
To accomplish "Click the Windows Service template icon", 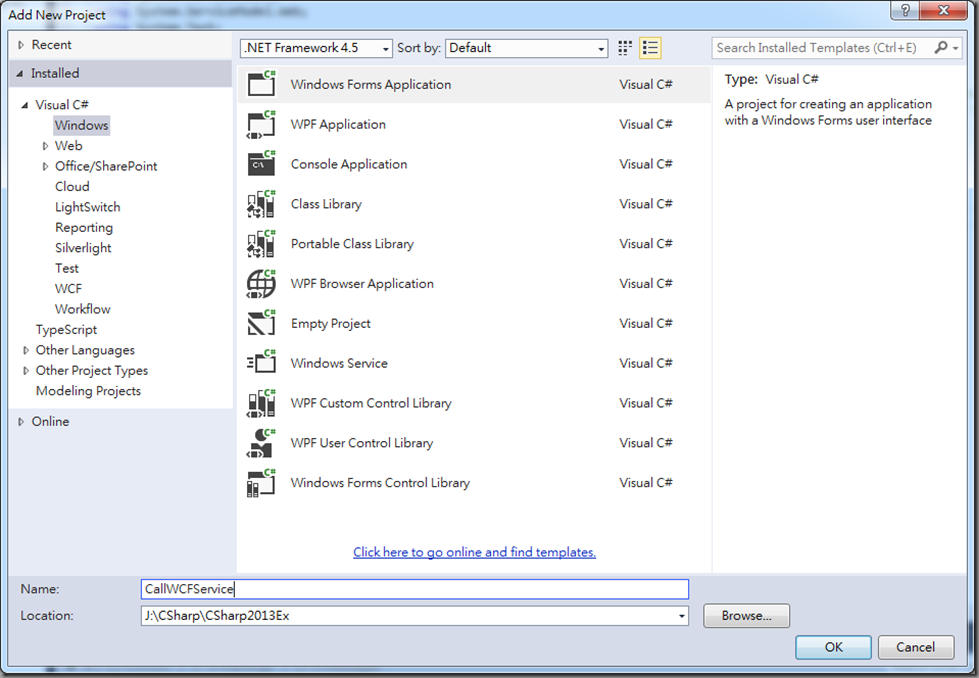I will [x=261, y=363].
